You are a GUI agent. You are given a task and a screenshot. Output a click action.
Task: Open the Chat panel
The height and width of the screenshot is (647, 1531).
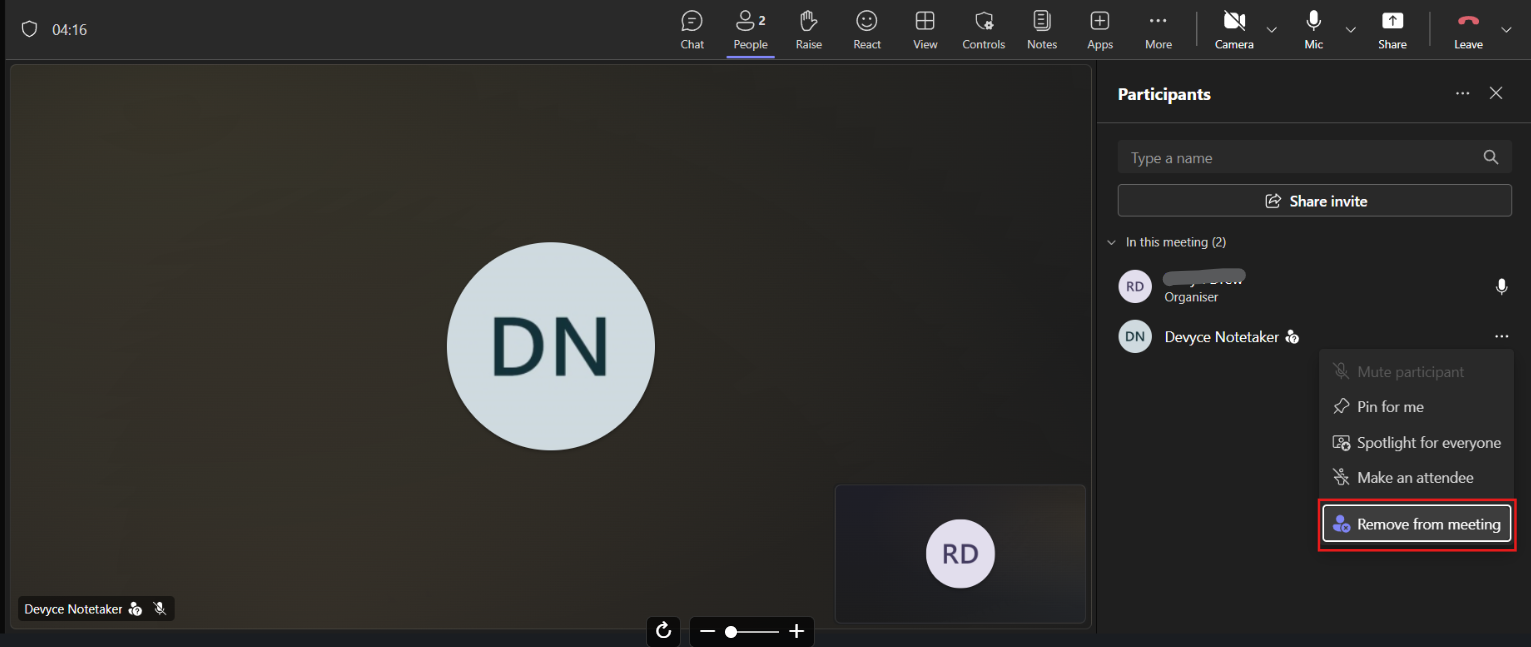click(x=692, y=30)
